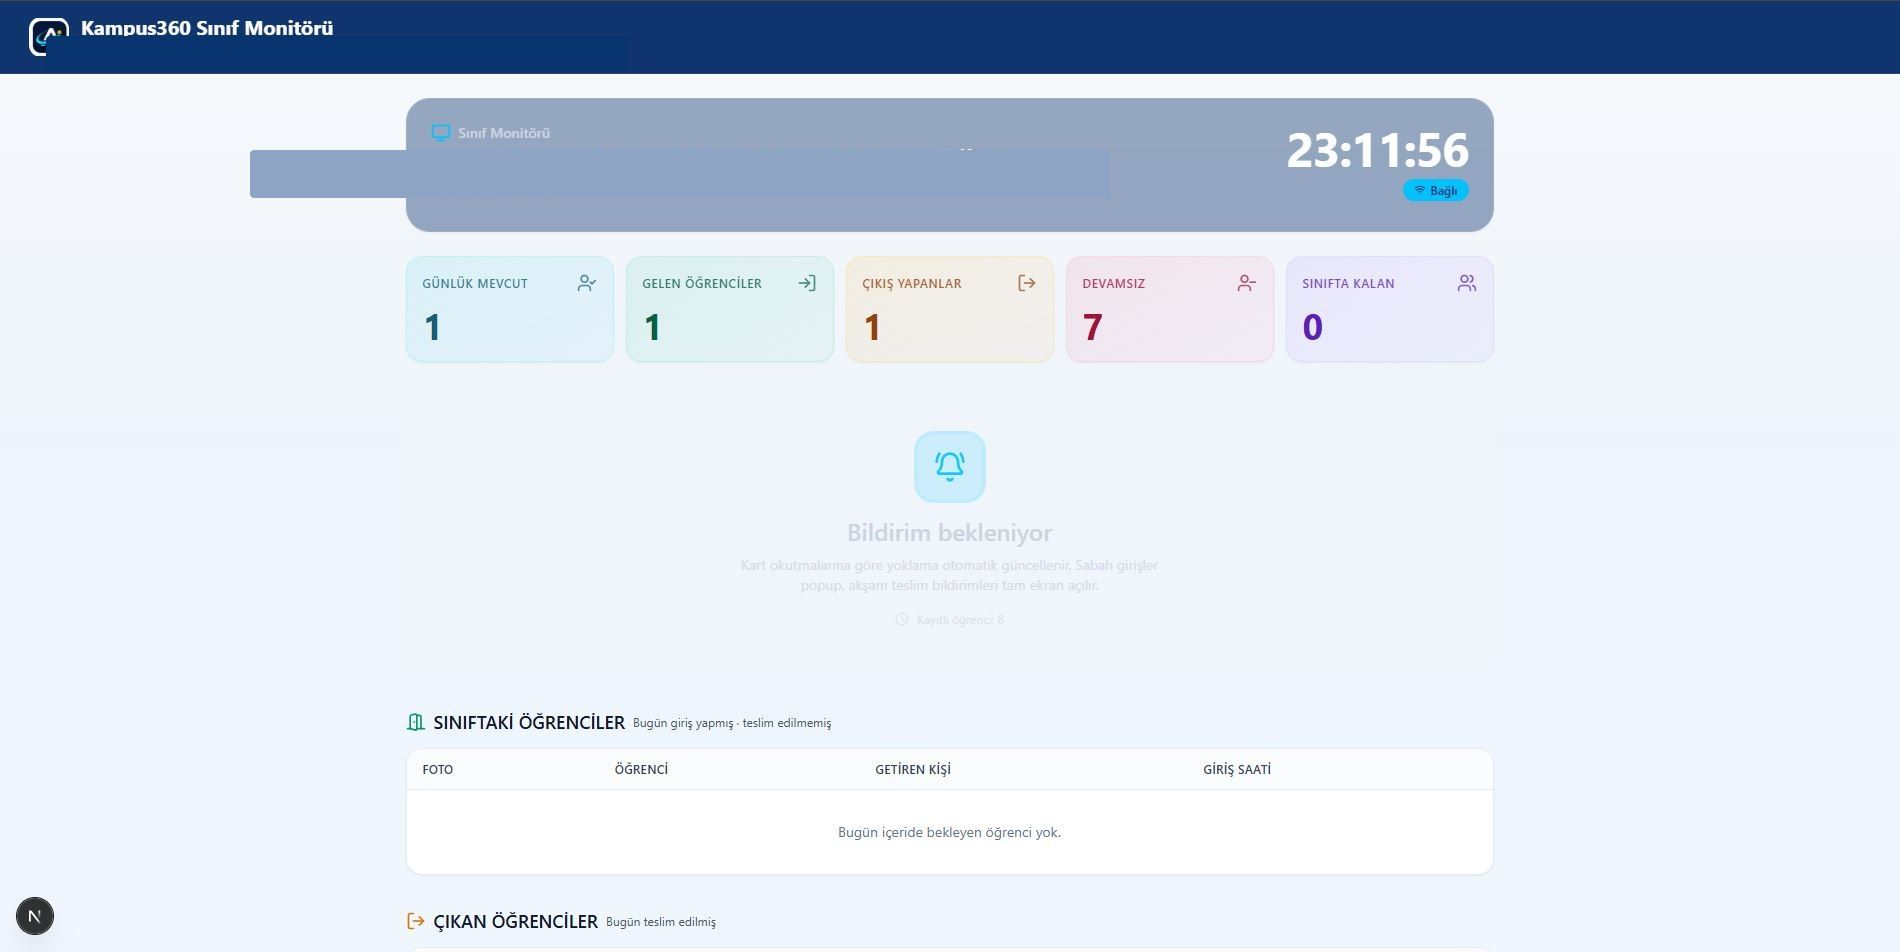Click the Kampus360 Sınıf Monitörü title

point(207,28)
